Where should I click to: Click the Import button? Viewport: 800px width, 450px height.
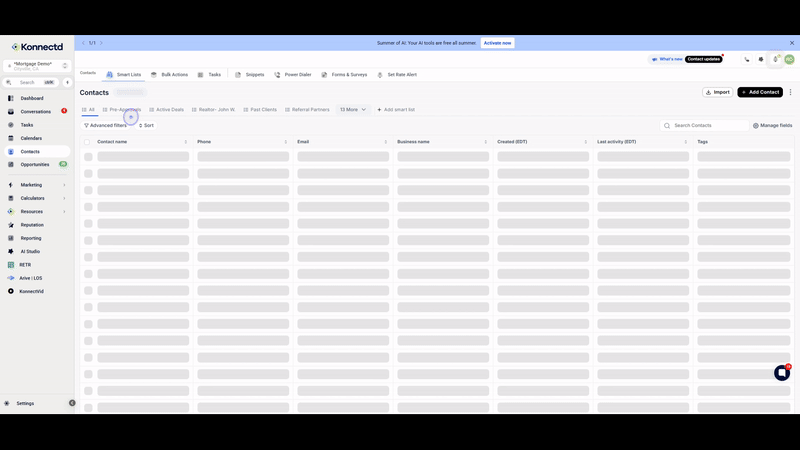coord(717,92)
